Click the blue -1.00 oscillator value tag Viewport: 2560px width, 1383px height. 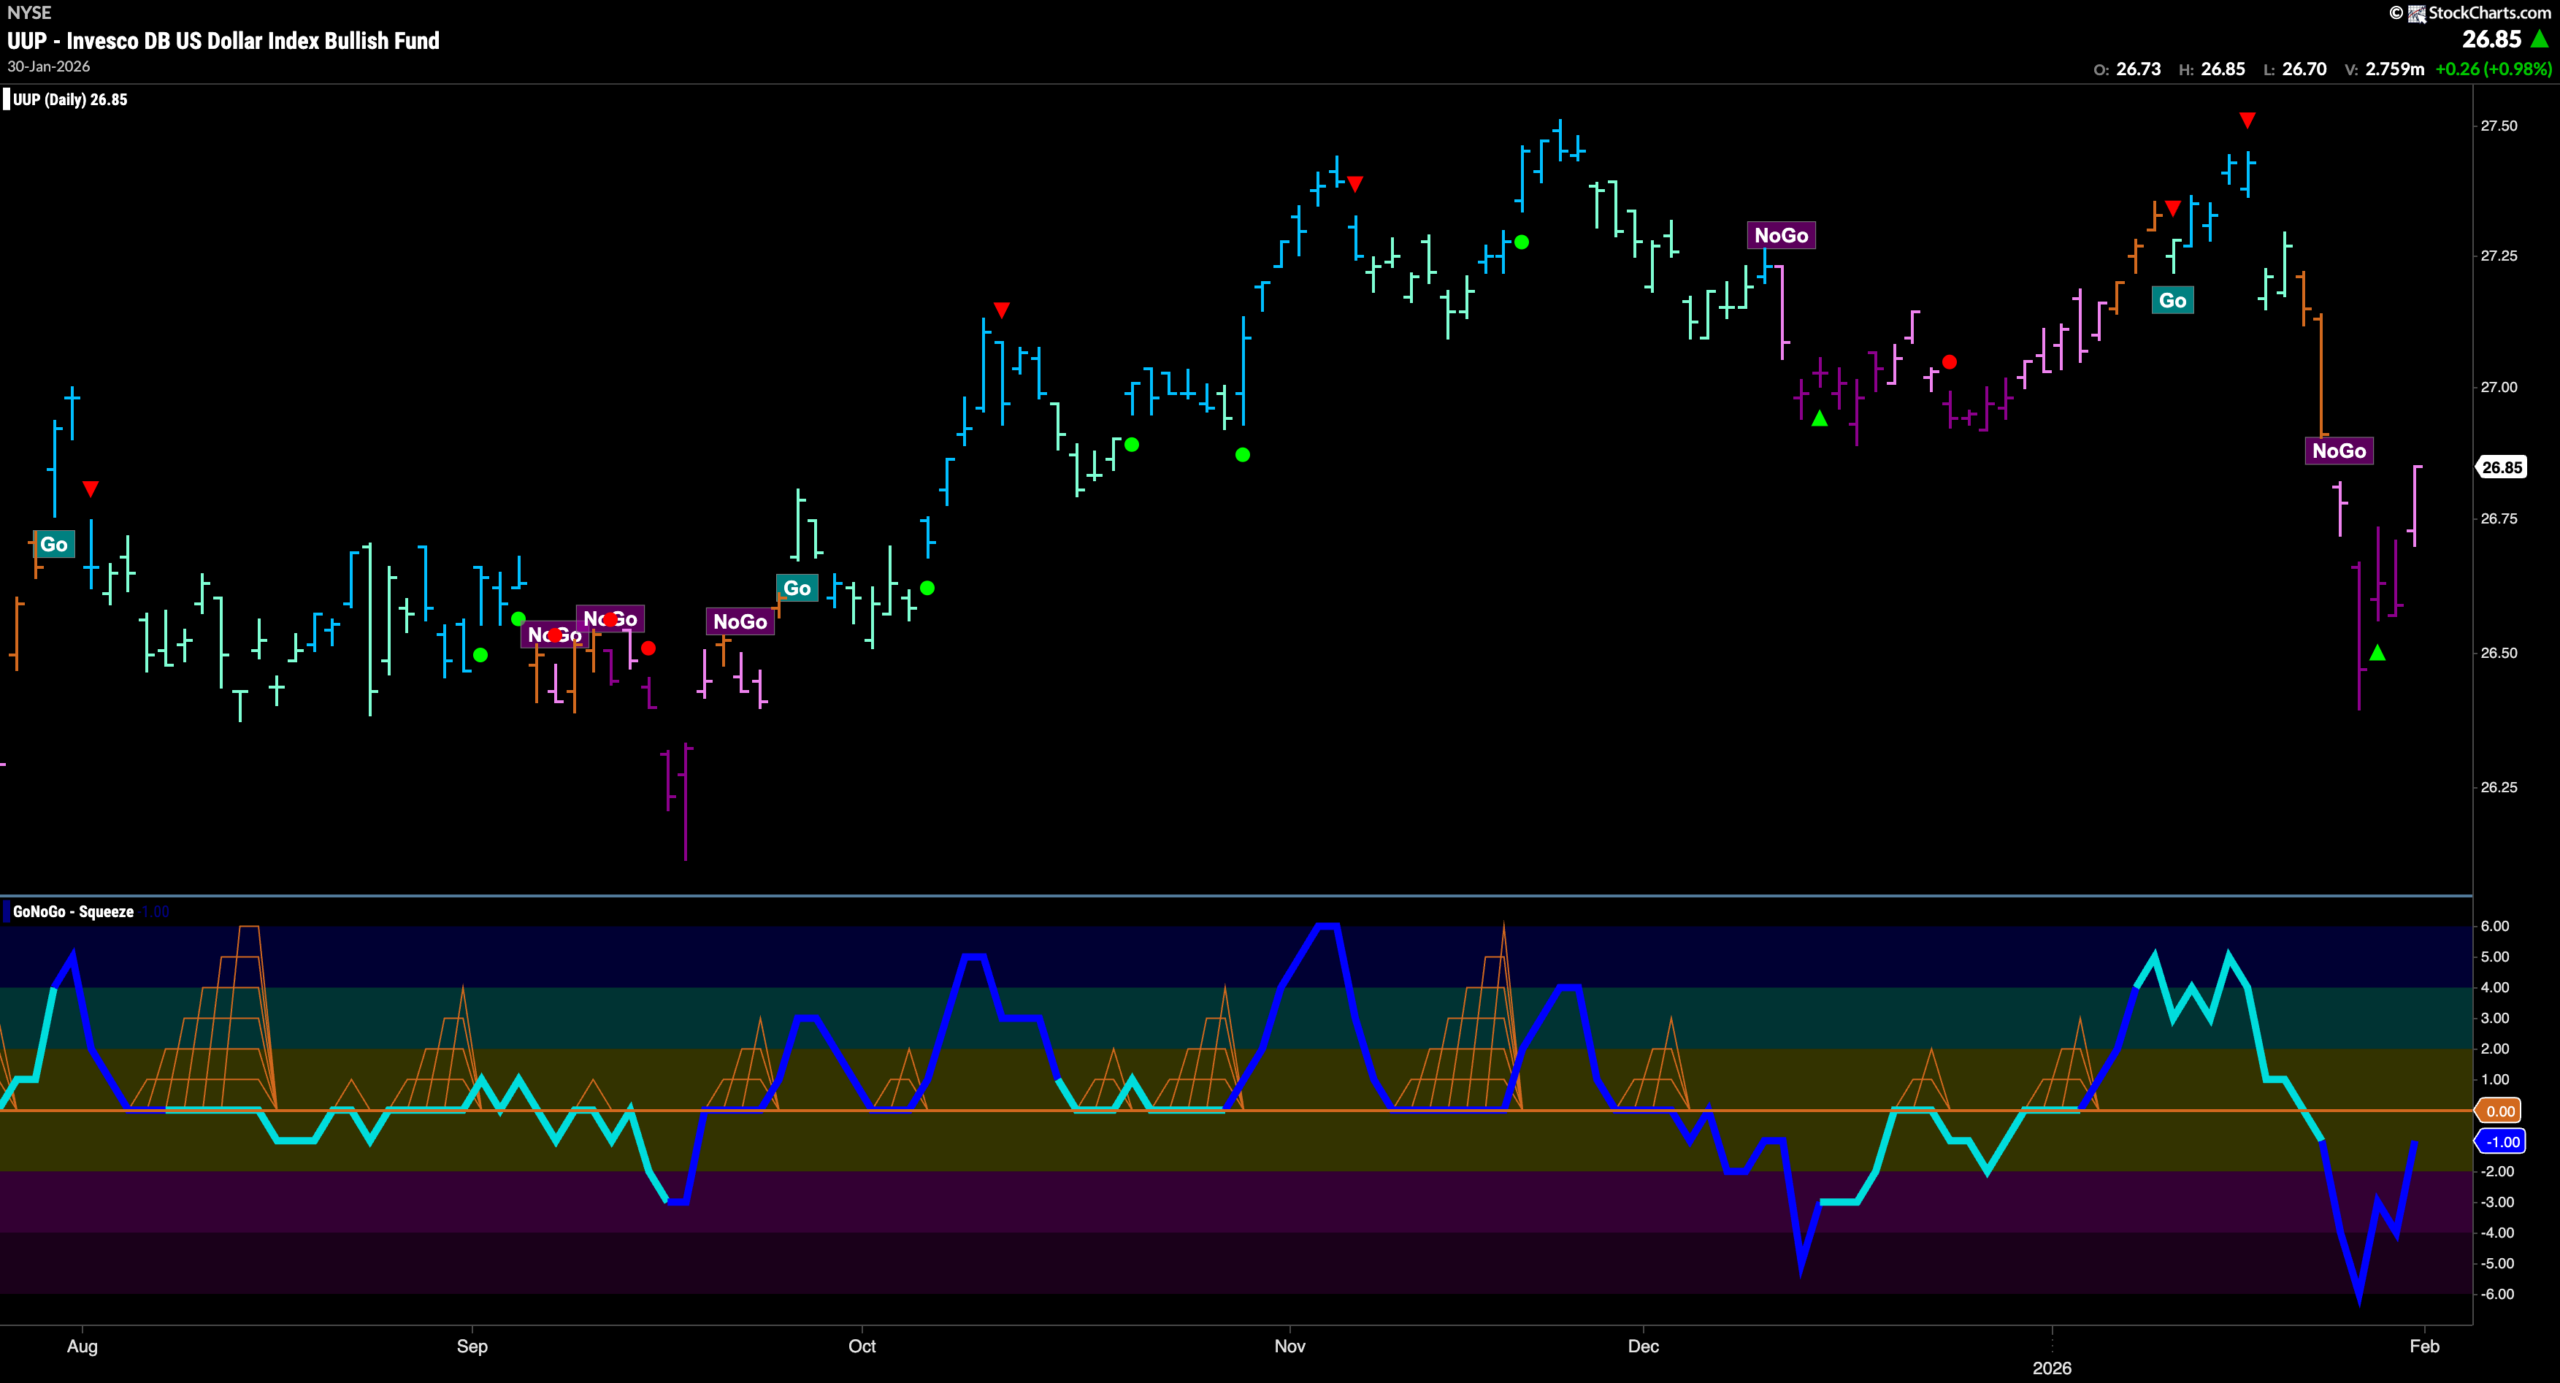[x=2501, y=1142]
